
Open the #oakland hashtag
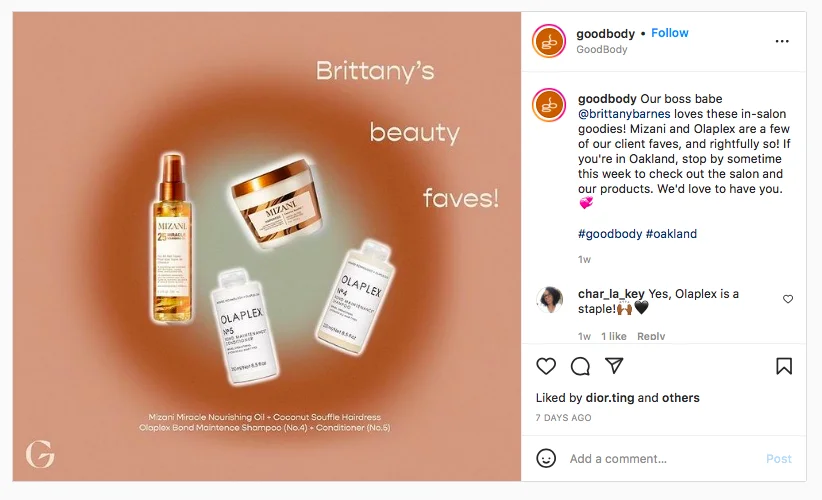[x=671, y=234]
